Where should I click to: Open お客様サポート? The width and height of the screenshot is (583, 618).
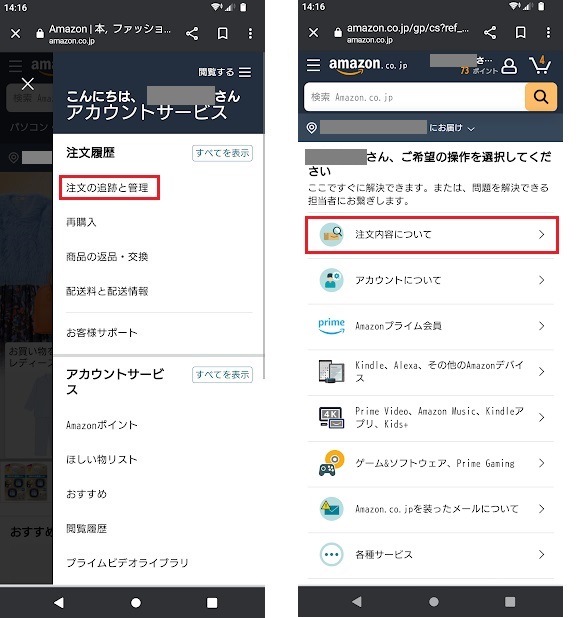click(x=102, y=333)
